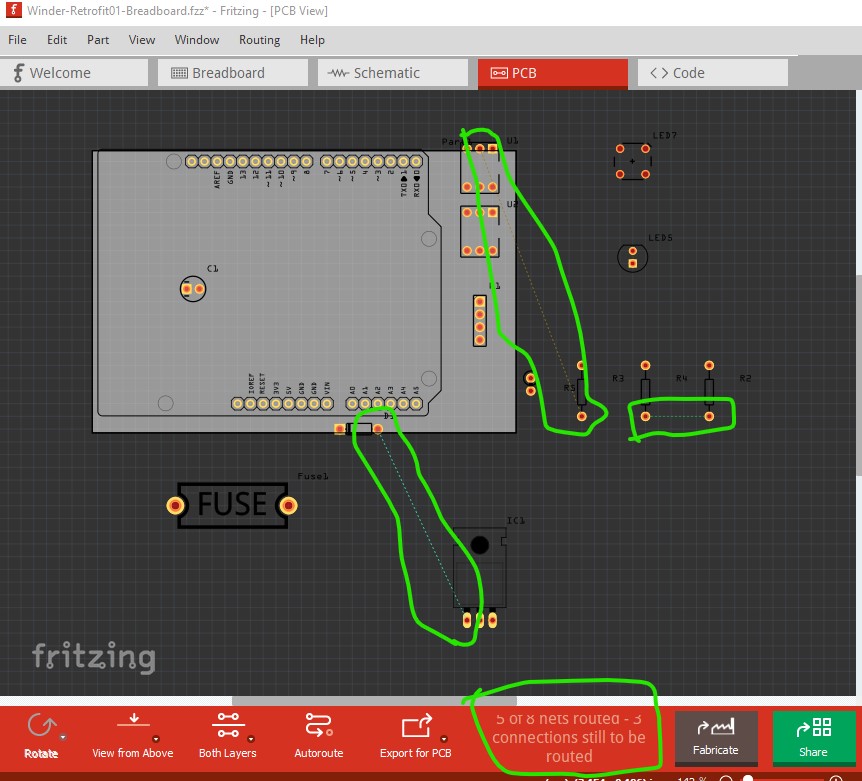Click the Rotate tool icon

(x=40, y=725)
